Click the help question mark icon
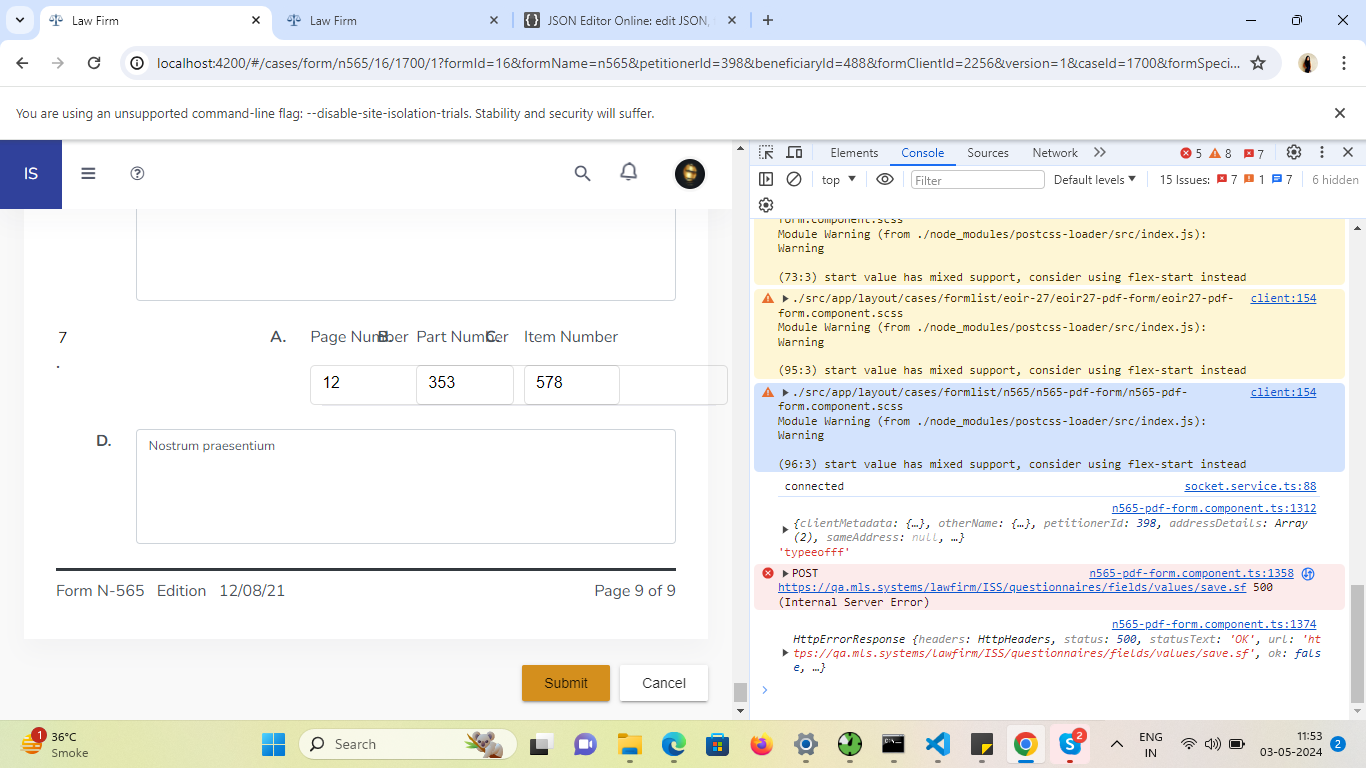 click(138, 173)
